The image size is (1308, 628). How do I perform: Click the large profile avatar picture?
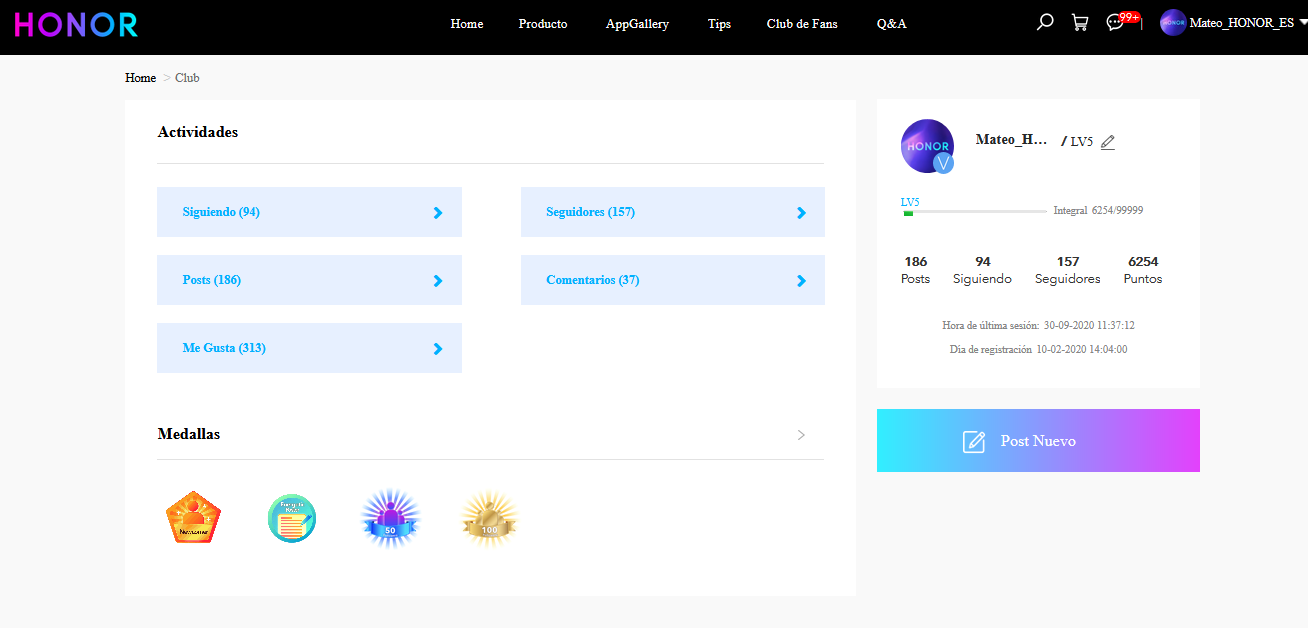click(x=927, y=146)
